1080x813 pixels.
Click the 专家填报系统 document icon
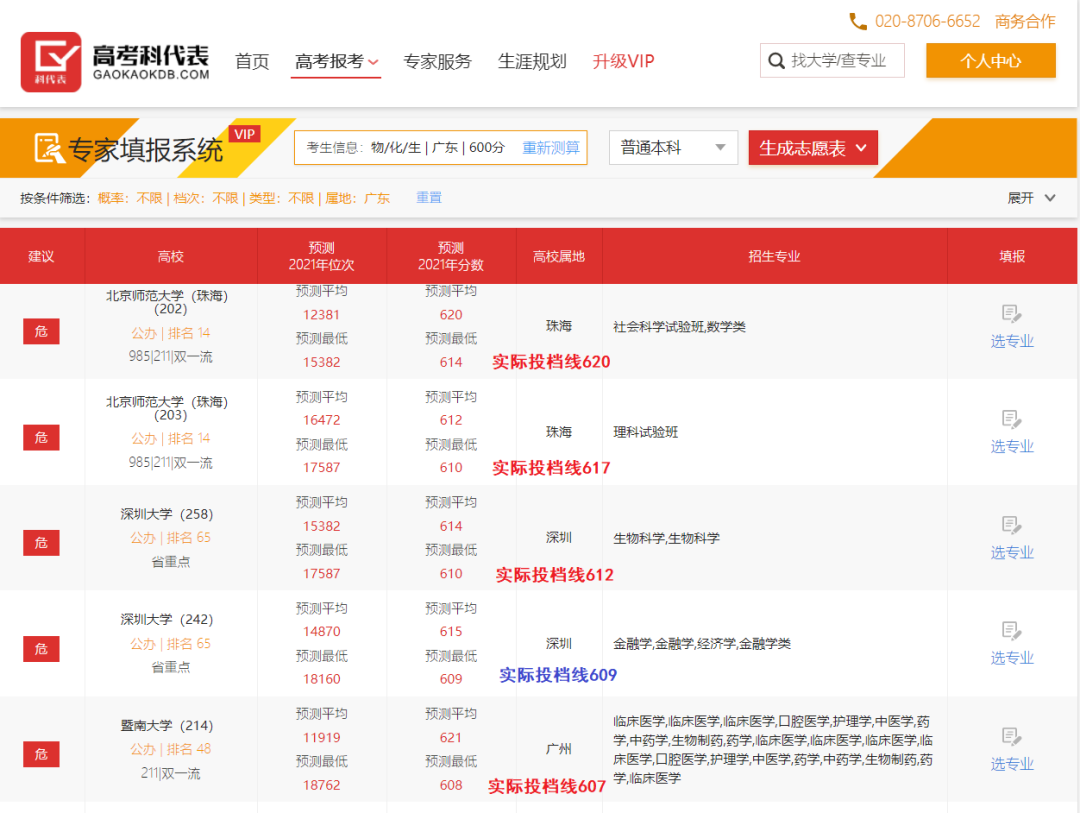[50, 148]
